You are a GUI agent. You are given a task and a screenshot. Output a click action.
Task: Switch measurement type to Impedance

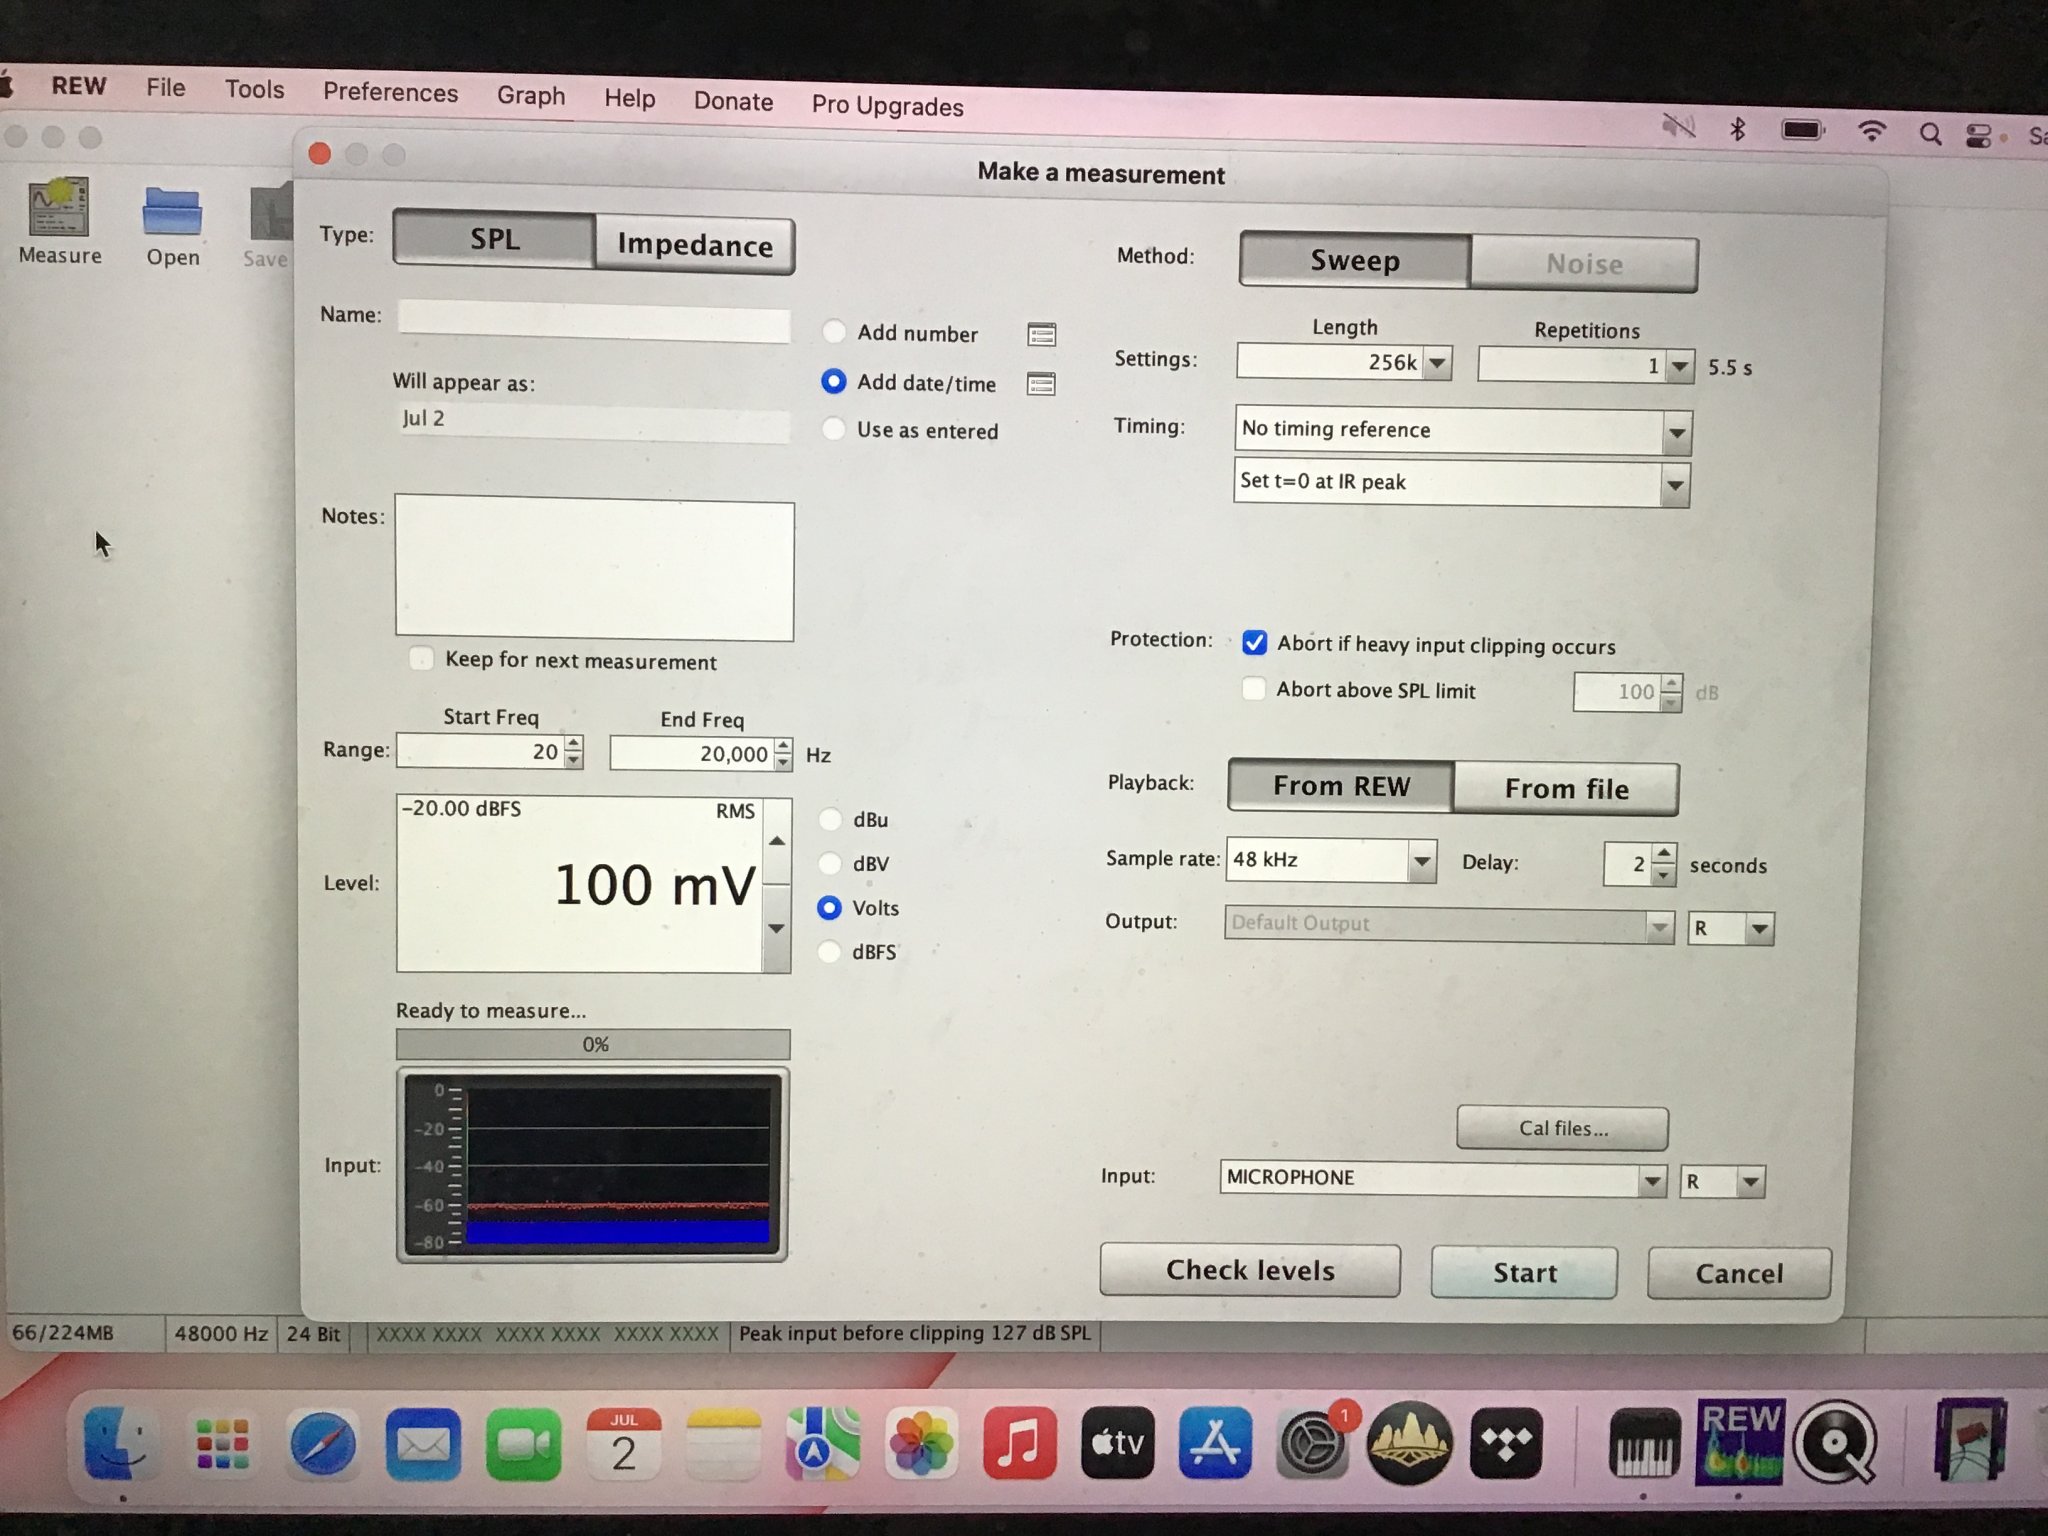point(695,245)
